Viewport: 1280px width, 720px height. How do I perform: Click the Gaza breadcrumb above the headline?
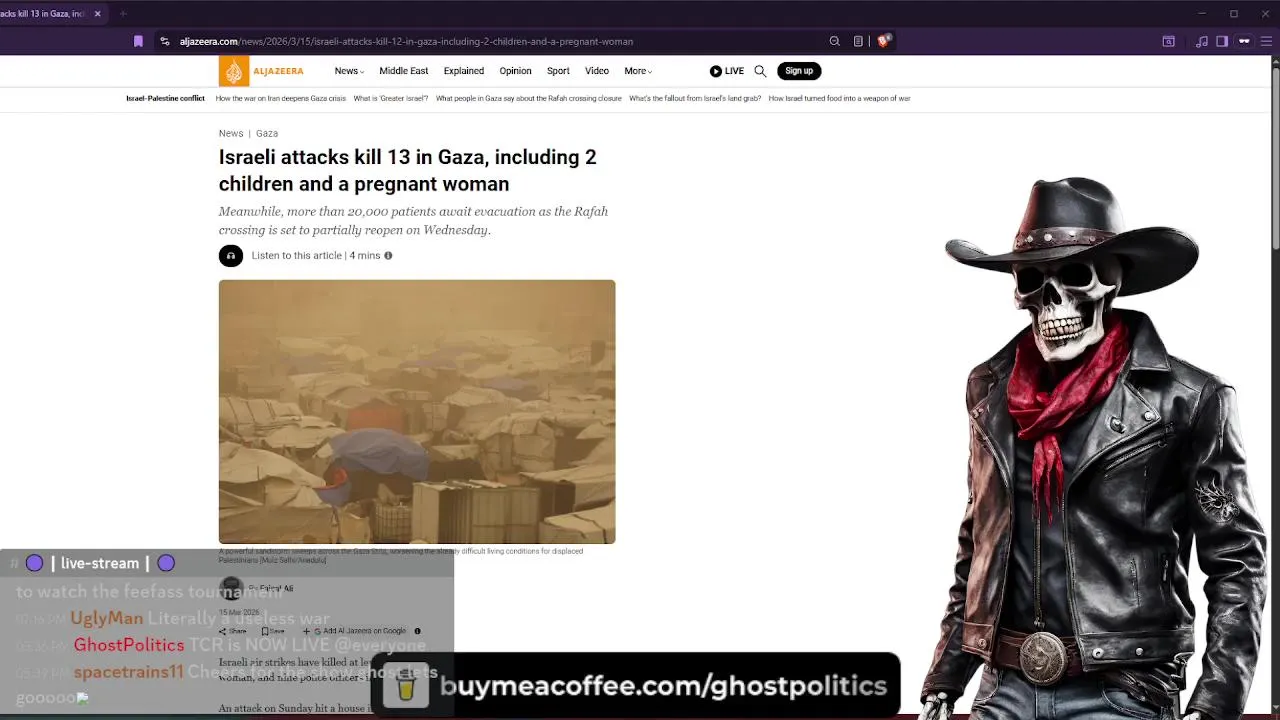click(267, 133)
